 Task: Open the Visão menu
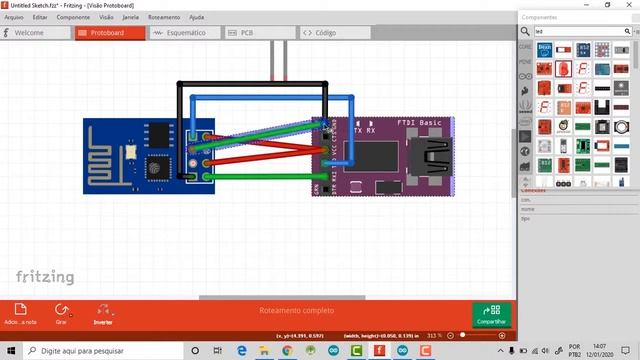click(106, 17)
